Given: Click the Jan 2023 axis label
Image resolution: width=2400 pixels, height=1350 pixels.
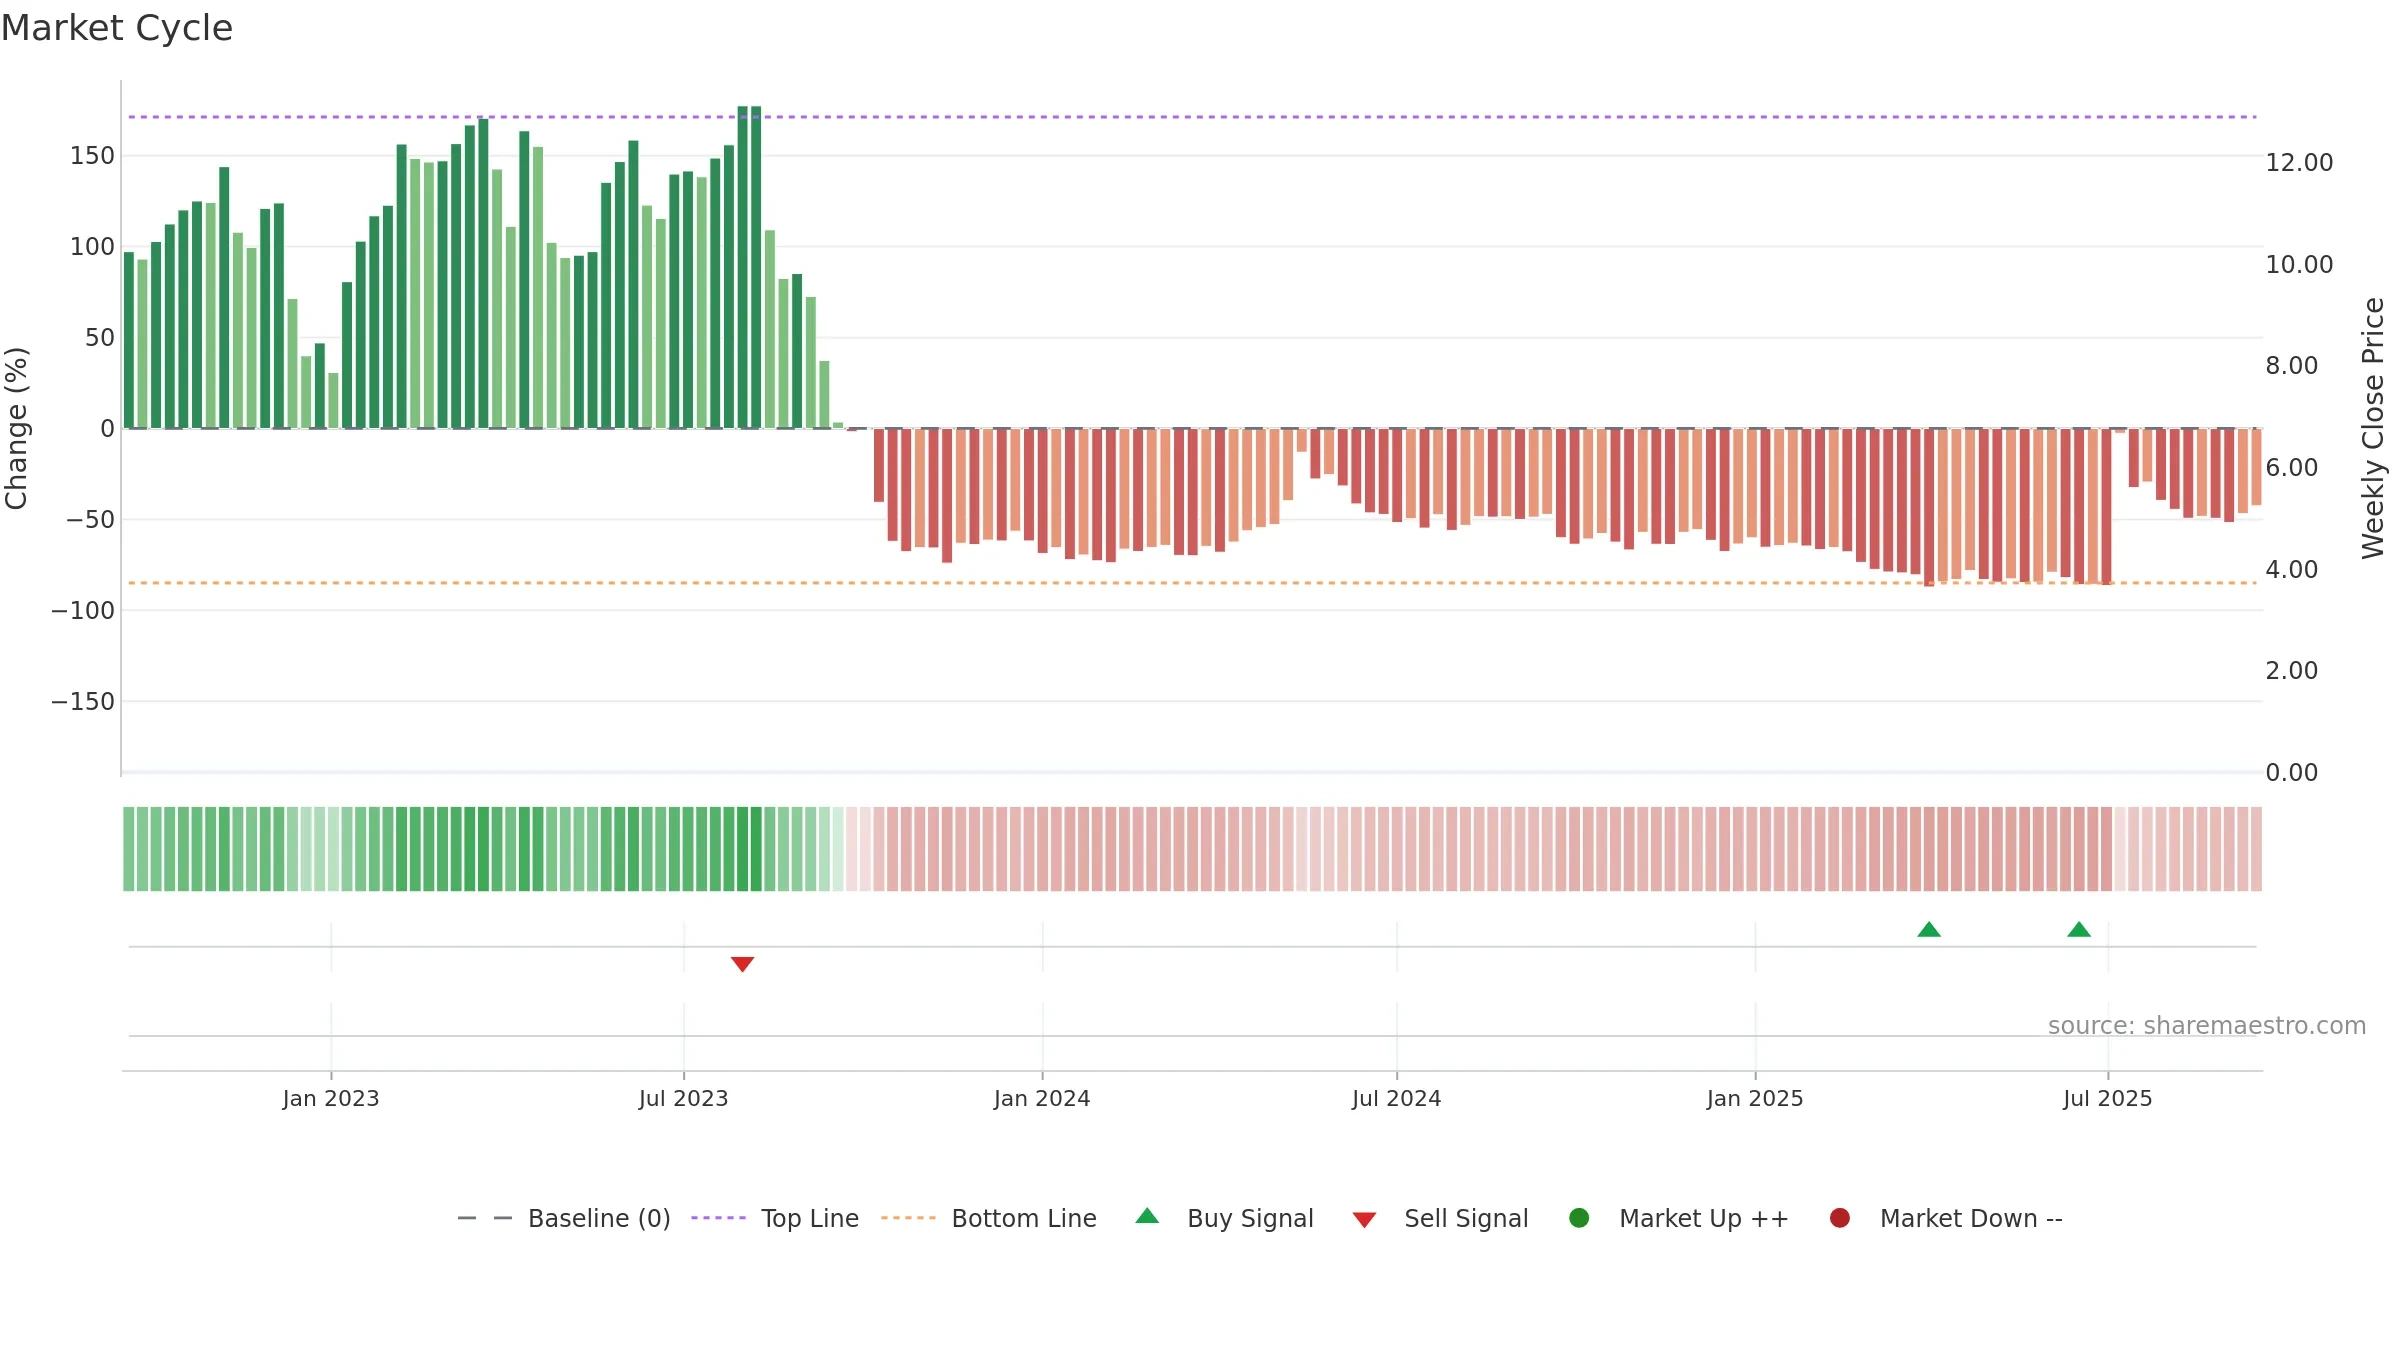Looking at the screenshot, I should click(331, 1098).
